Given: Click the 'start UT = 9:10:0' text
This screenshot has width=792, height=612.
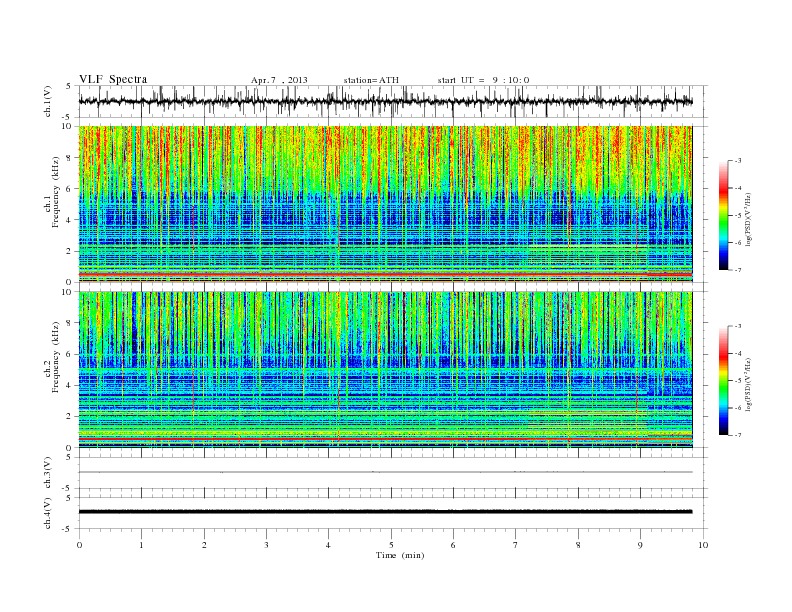Looking at the screenshot, I should [483, 80].
